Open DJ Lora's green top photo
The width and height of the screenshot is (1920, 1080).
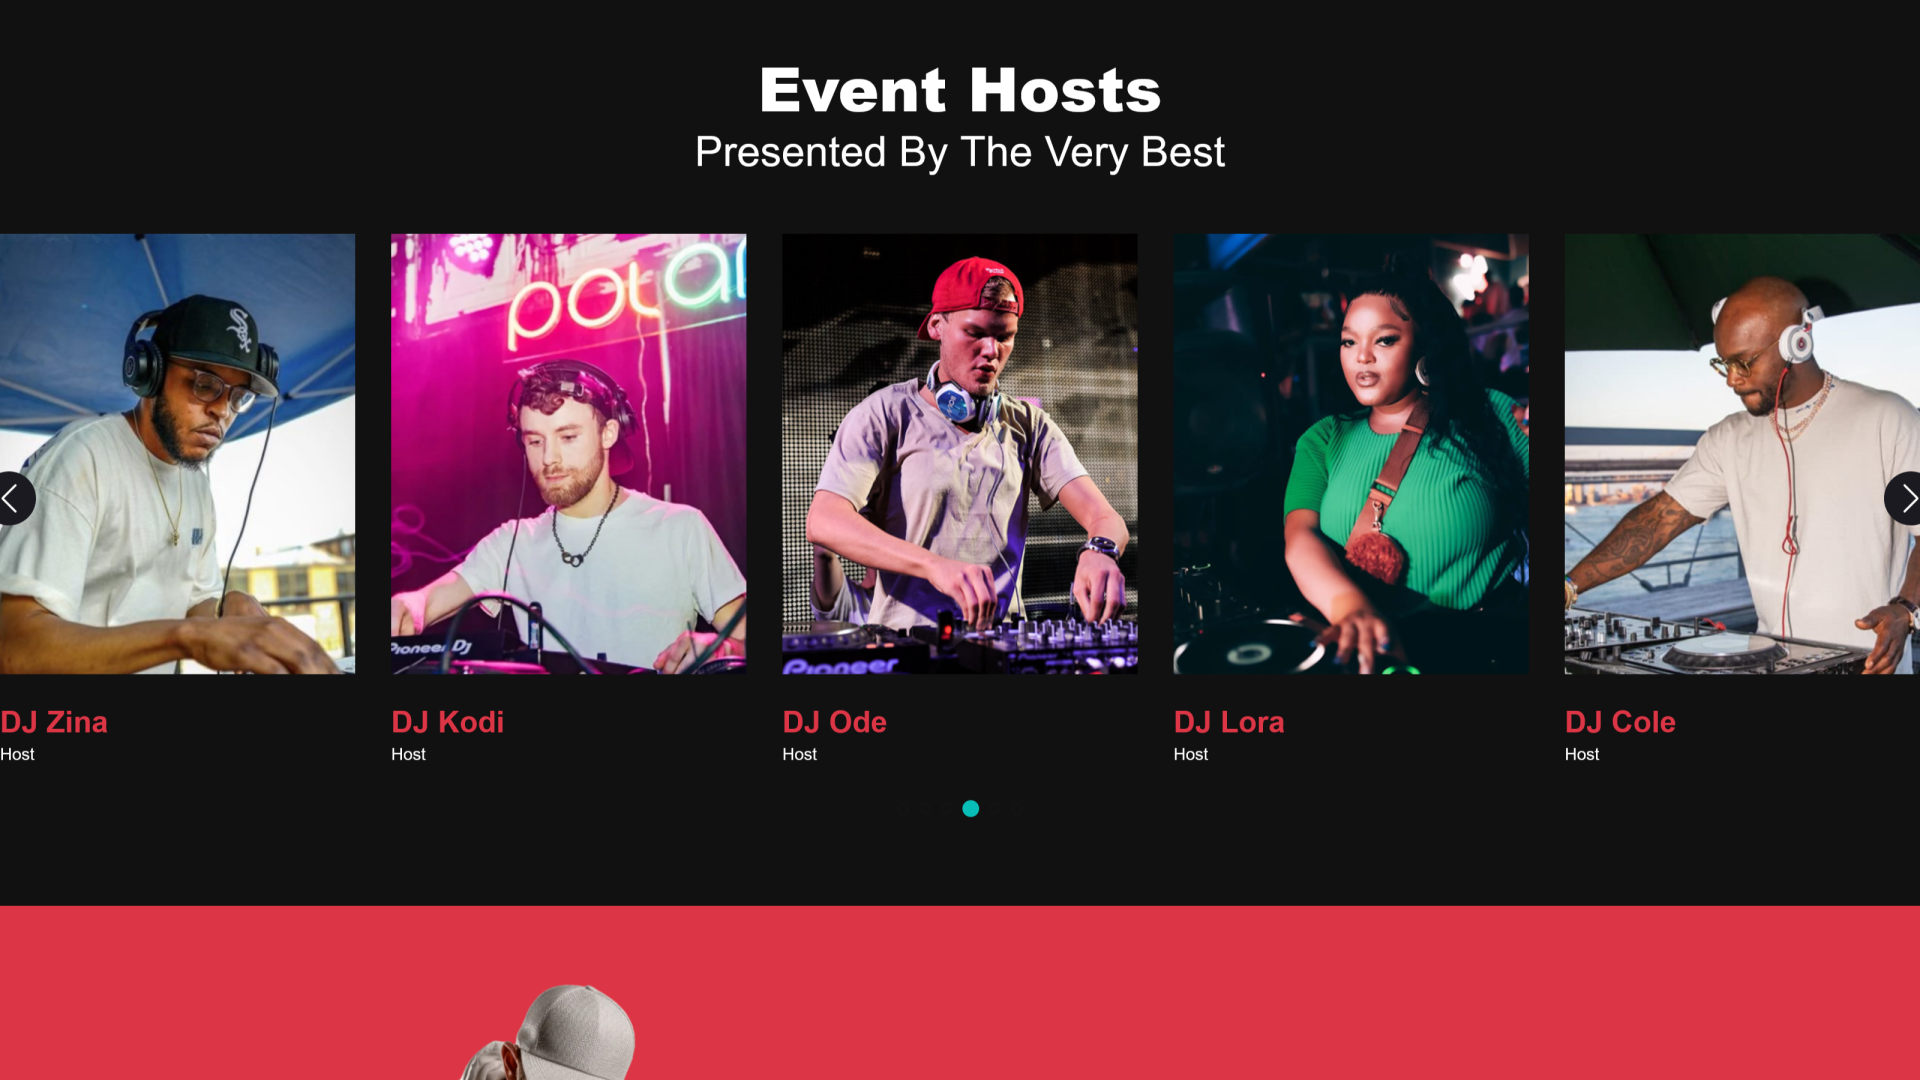tap(1351, 454)
